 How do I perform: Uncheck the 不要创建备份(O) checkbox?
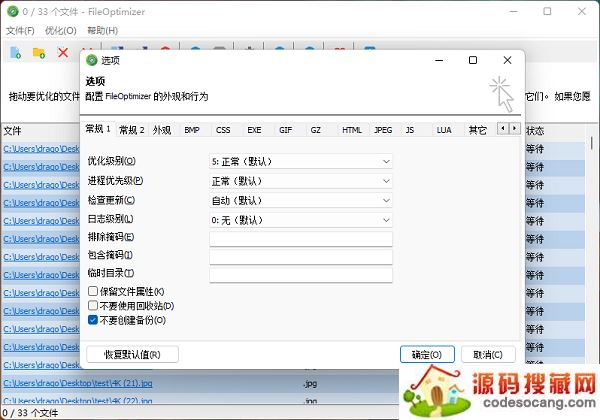pos(93,320)
